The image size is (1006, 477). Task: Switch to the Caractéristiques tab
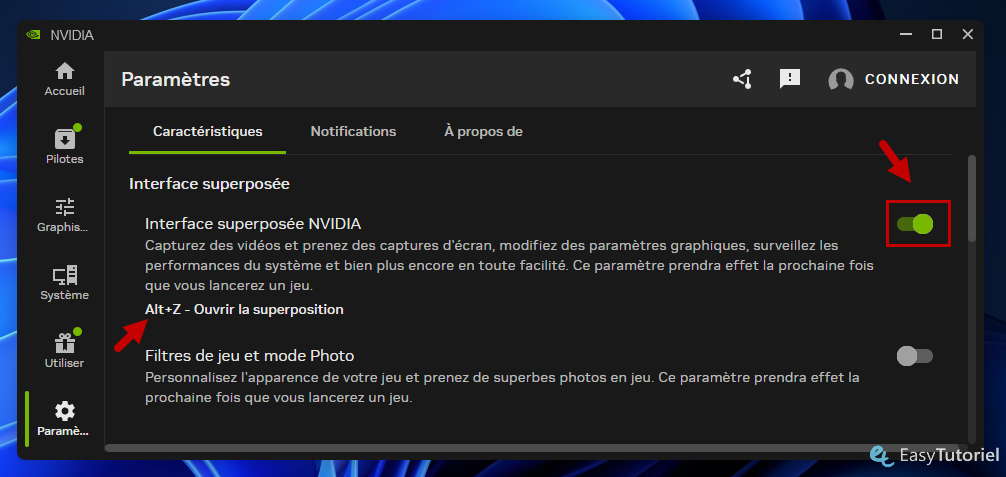click(207, 132)
